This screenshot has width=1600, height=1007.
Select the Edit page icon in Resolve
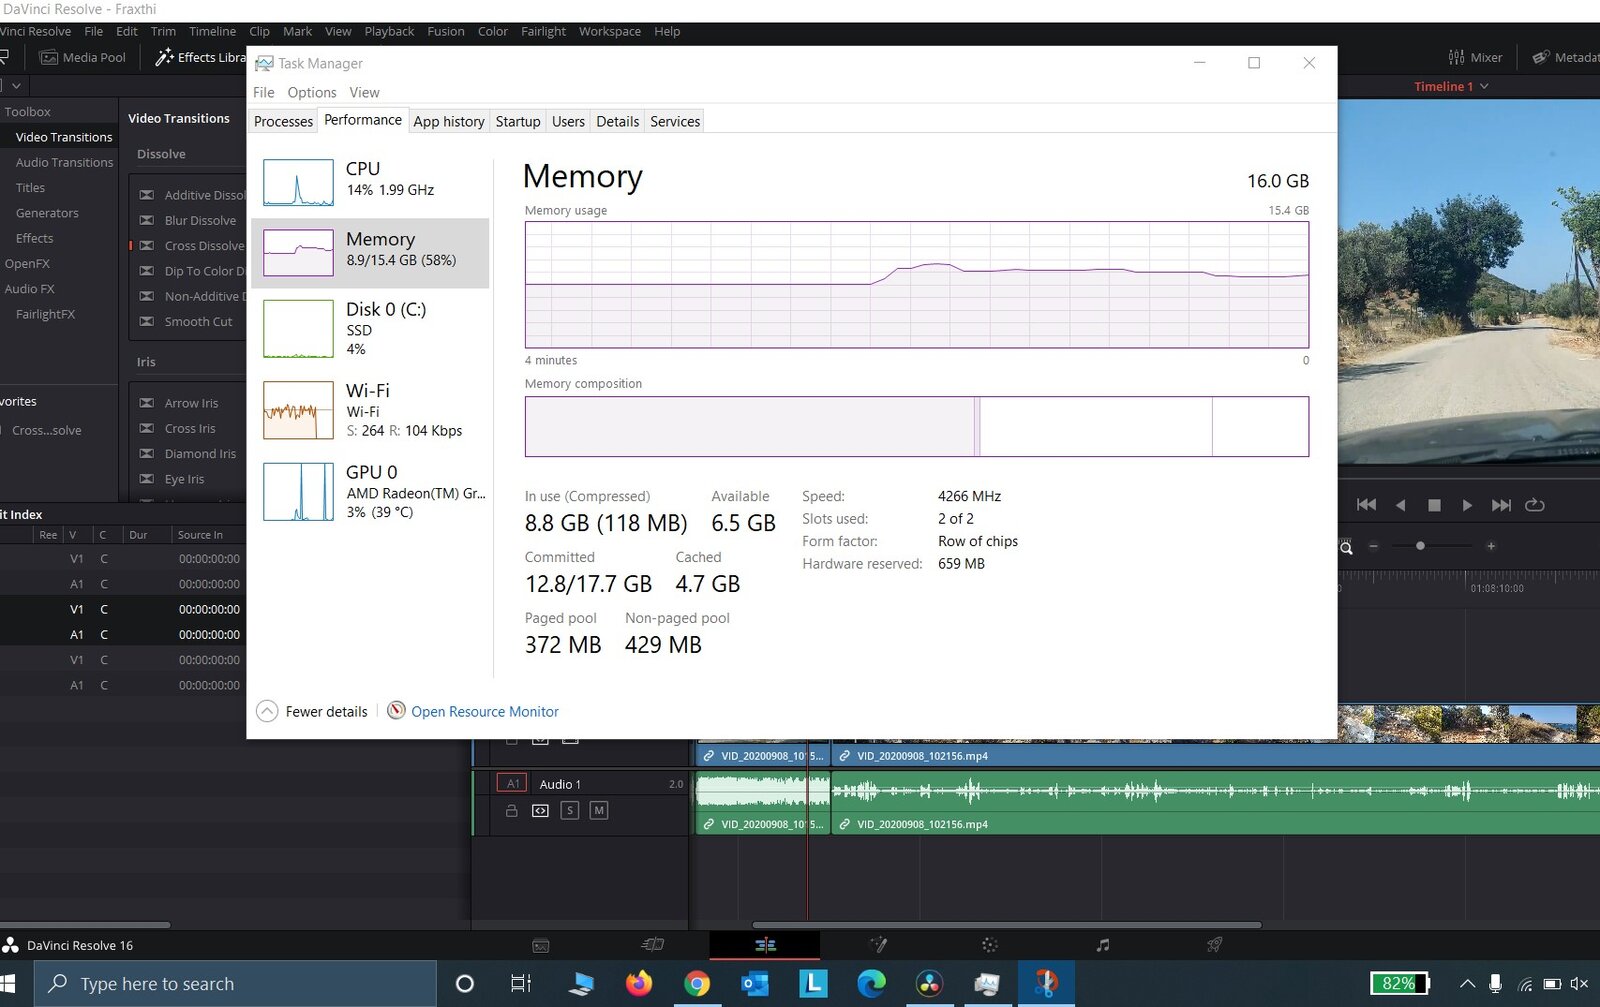[x=765, y=945]
